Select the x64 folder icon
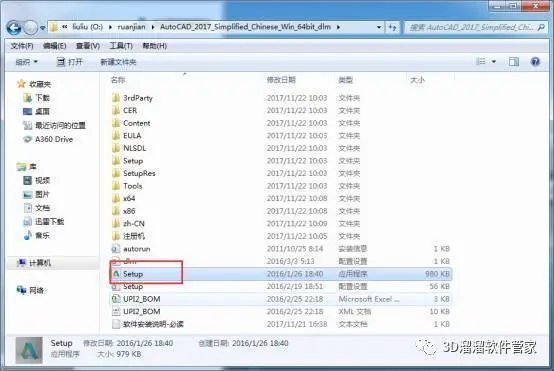The height and width of the screenshot is (371, 554). (x=116, y=198)
